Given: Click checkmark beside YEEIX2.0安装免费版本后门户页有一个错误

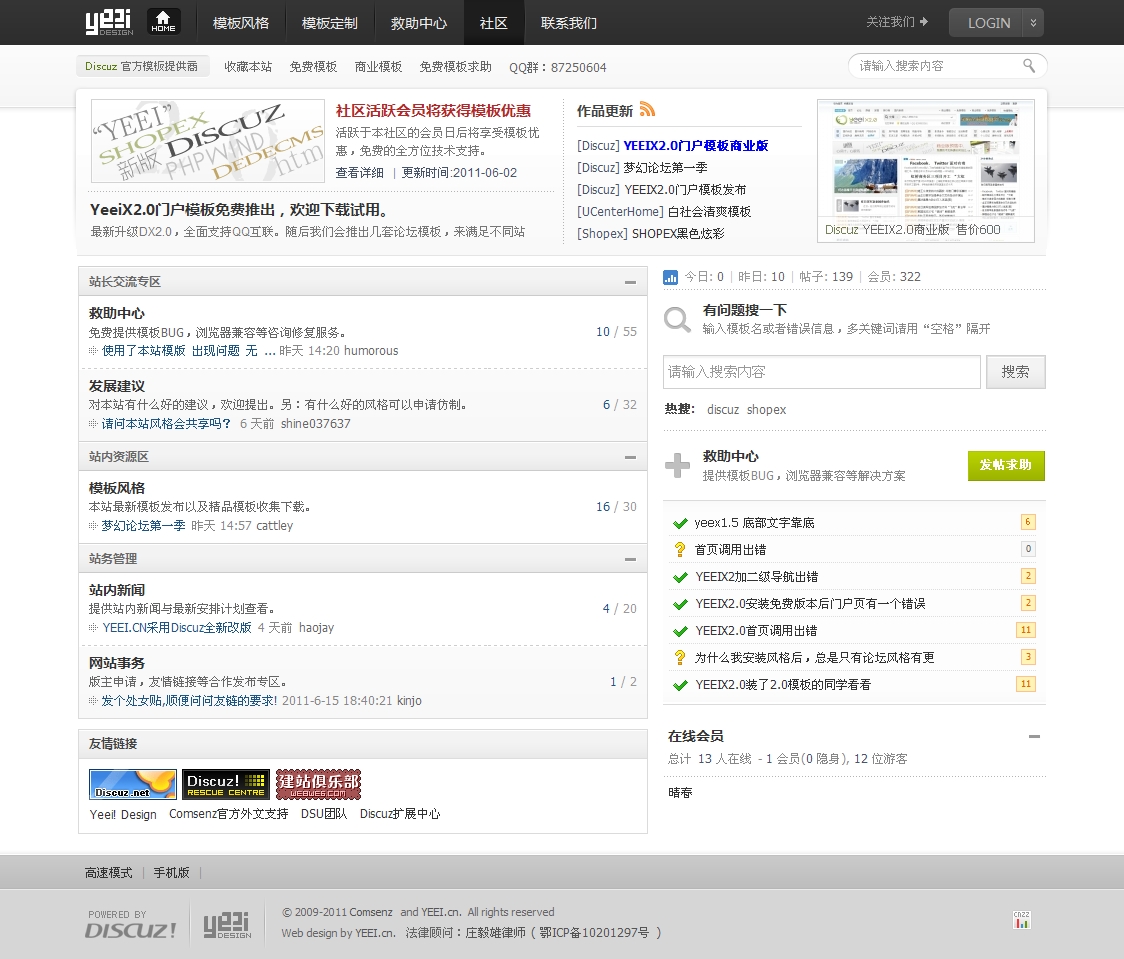Looking at the screenshot, I should (x=680, y=604).
